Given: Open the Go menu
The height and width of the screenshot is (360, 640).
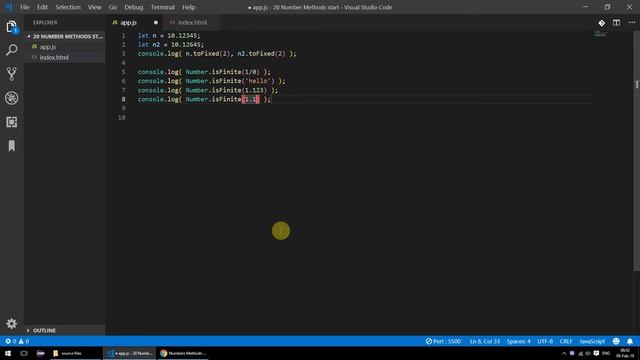Looking at the screenshot, I should pyautogui.click(x=113, y=7).
